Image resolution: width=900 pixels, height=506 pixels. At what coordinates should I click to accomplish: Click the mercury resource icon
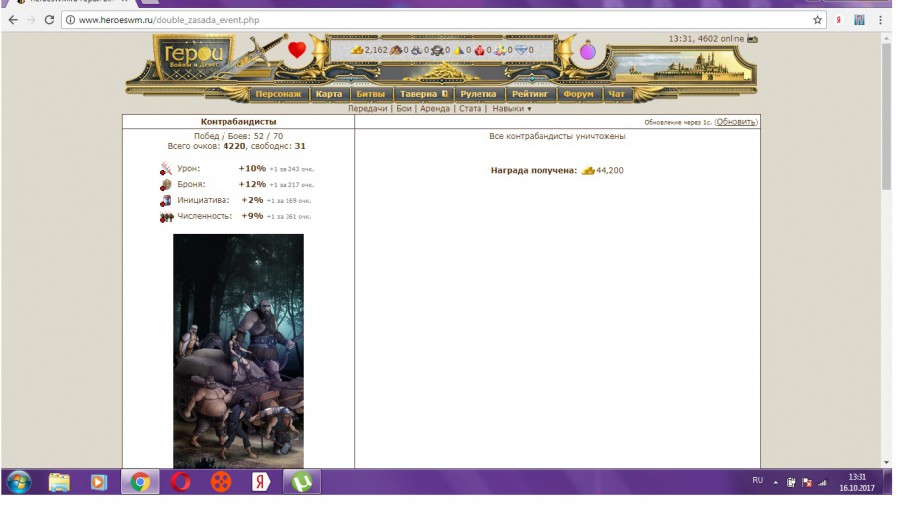tap(437, 50)
